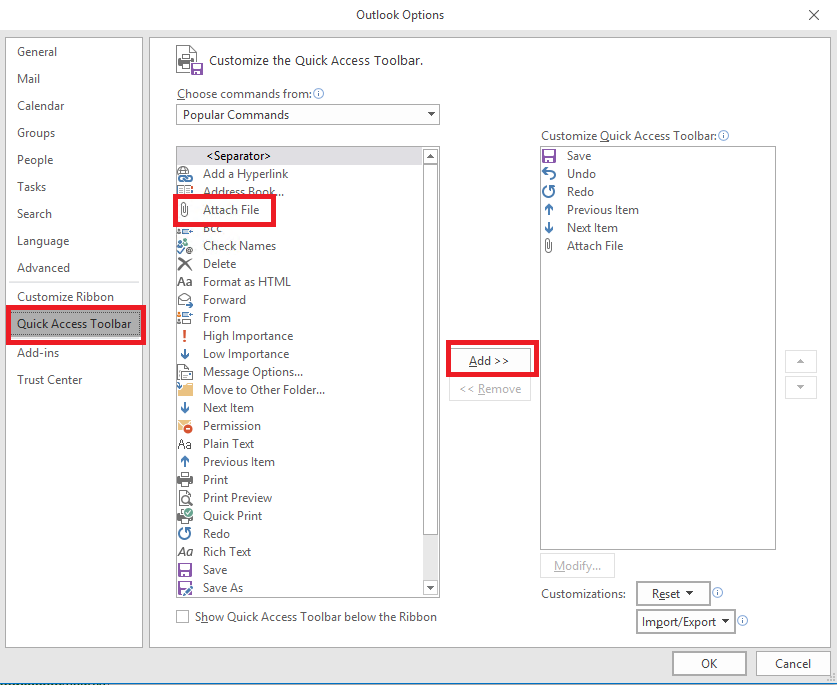Select Next Item in Quick Access Toolbar list
Viewport: 837px width, 685px height.
(592, 228)
